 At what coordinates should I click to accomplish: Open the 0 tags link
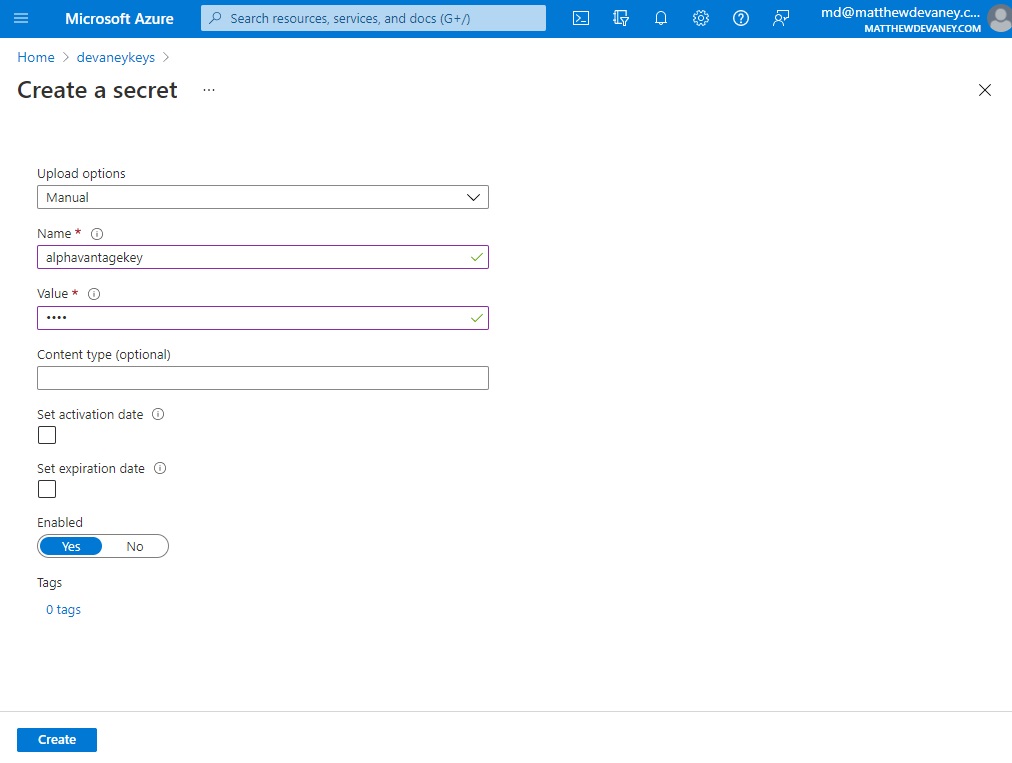tap(63, 609)
